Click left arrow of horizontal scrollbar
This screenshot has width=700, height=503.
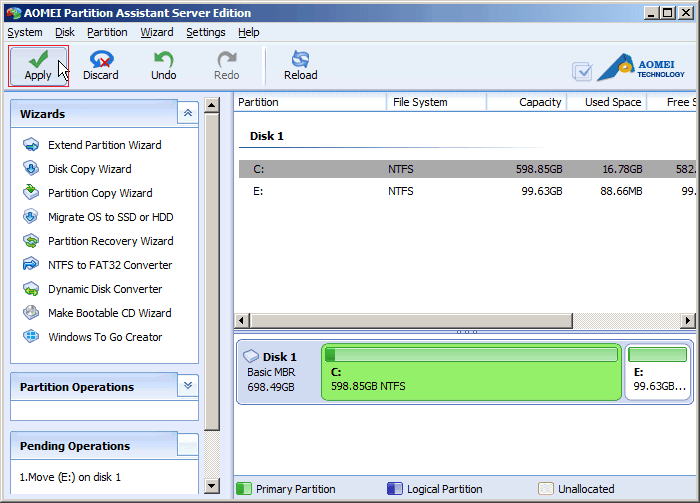point(242,320)
